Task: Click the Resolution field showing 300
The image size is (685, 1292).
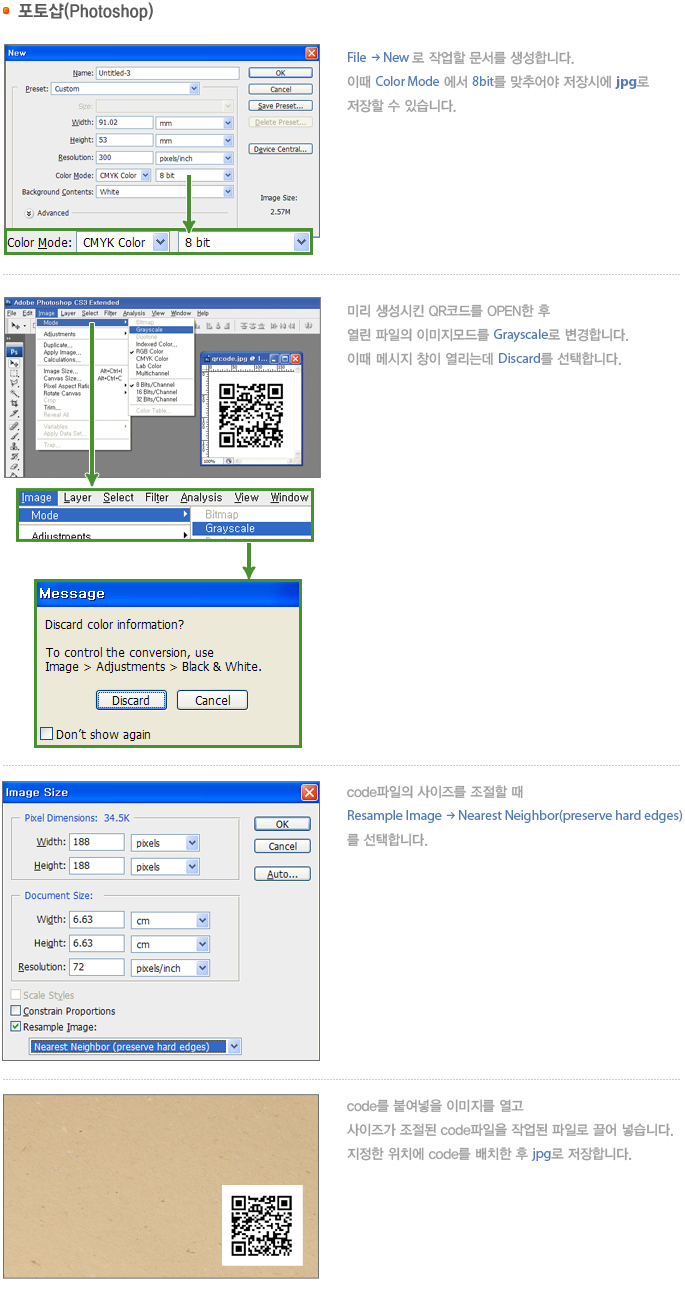Action: (x=125, y=158)
